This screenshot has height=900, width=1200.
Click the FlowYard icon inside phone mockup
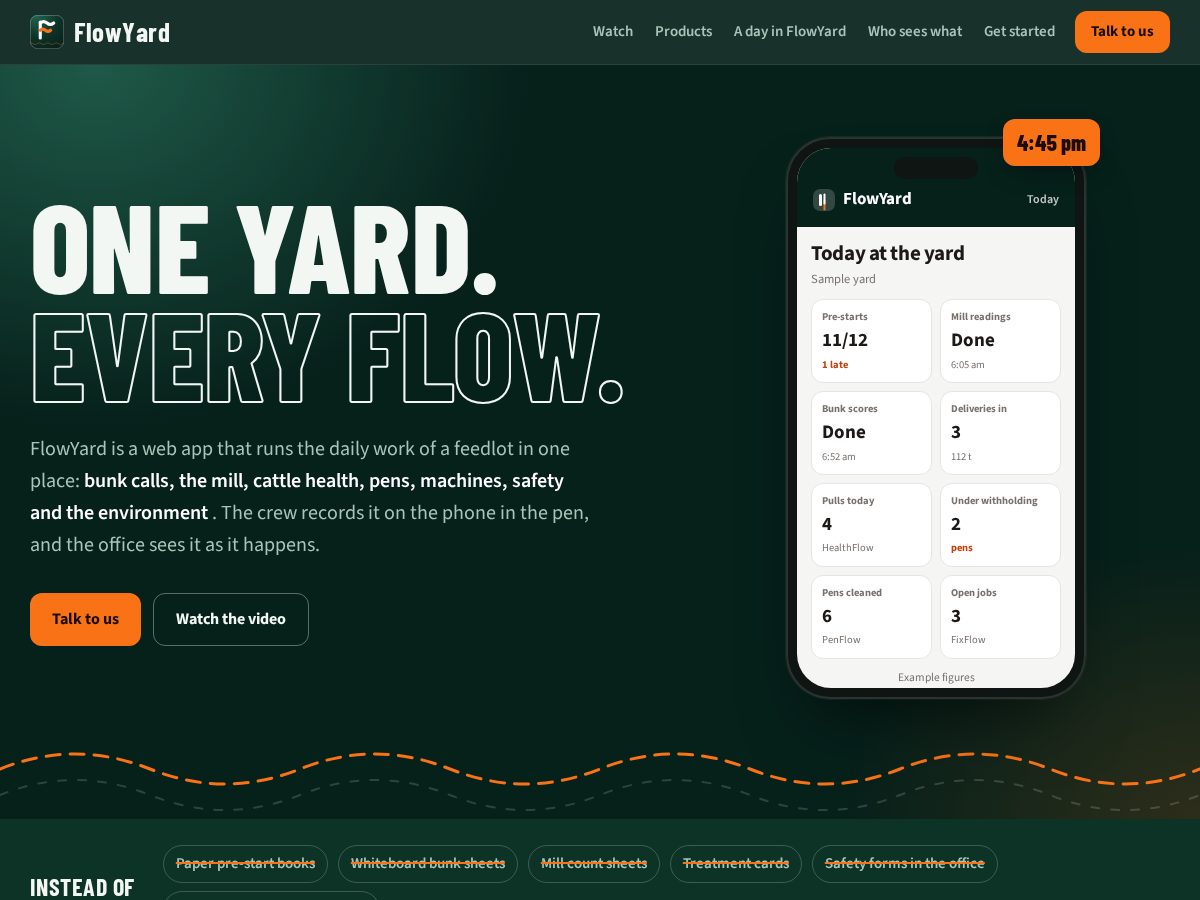point(824,200)
